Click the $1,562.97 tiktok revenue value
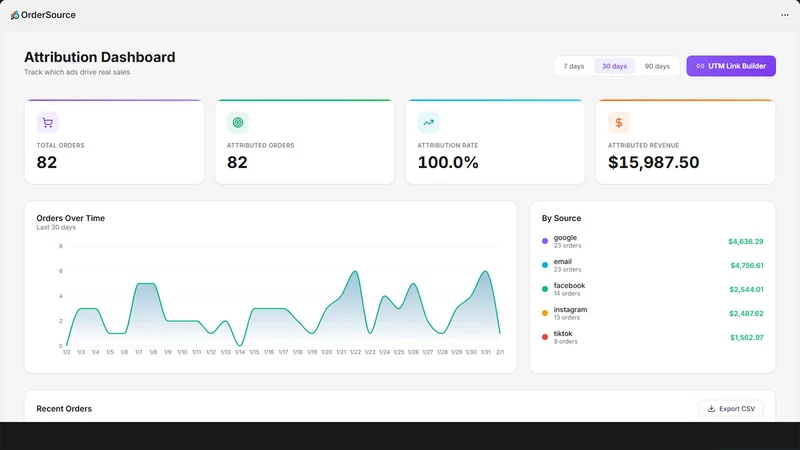The height and width of the screenshot is (450, 800). pyautogui.click(x=746, y=337)
